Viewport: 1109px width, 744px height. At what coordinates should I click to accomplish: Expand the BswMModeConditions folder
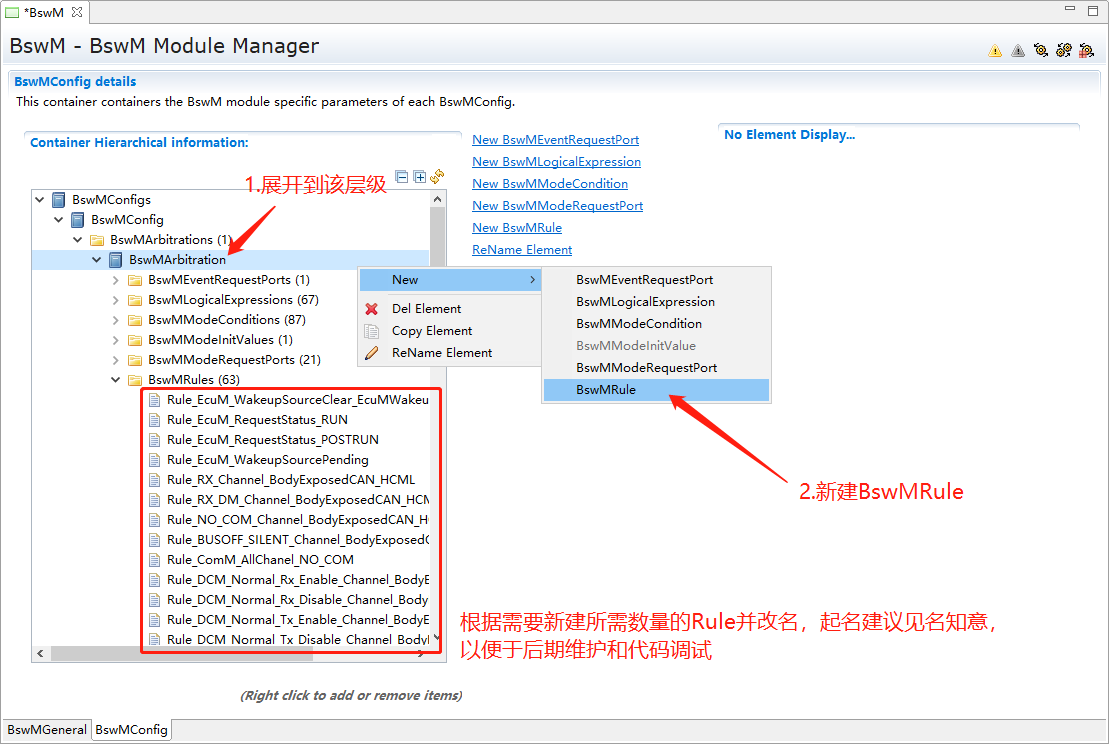click(x=116, y=320)
